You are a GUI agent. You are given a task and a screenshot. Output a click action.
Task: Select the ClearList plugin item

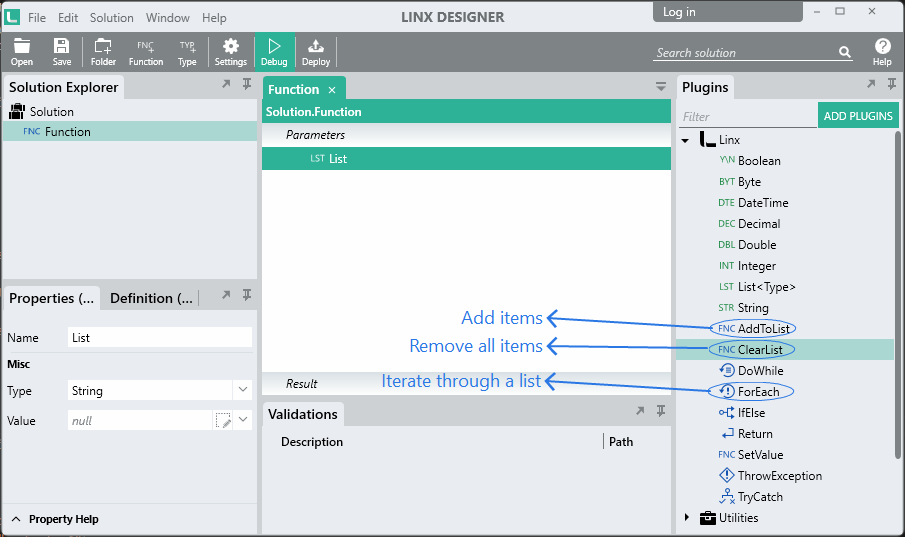[750, 349]
